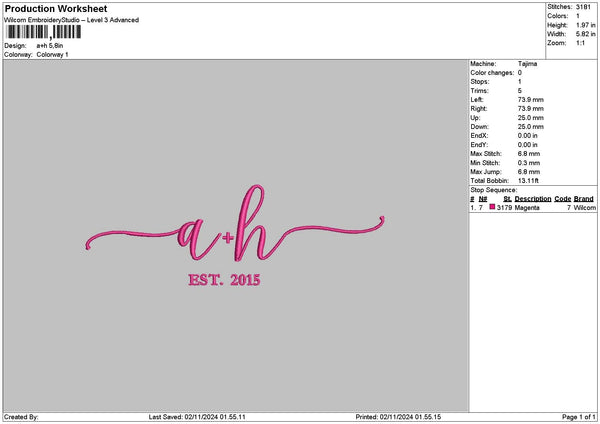Click the Max Jump value
The image size is (600, 424).
click(529, 172)
